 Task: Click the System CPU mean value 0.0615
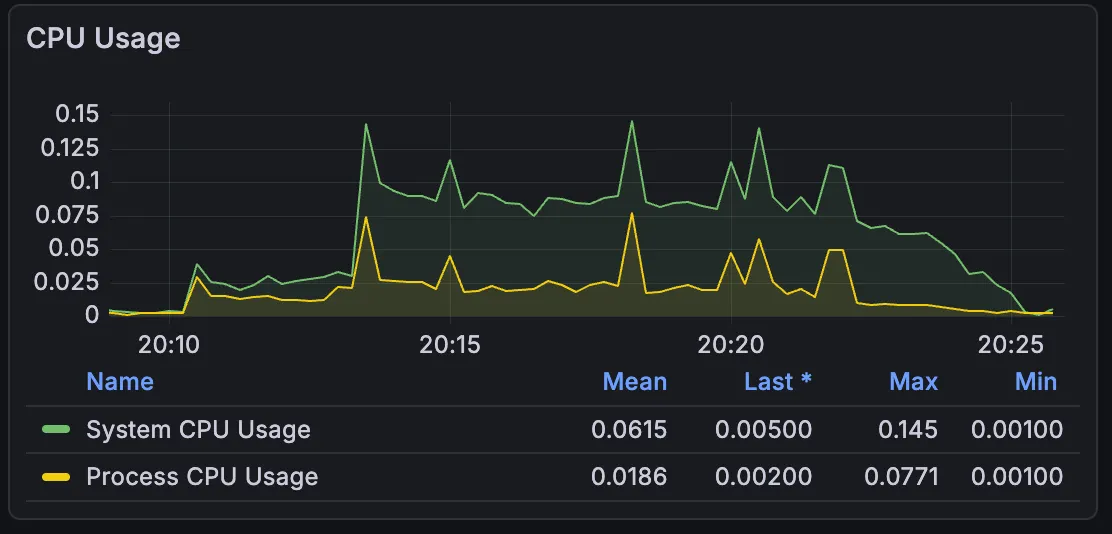[628, 430]
